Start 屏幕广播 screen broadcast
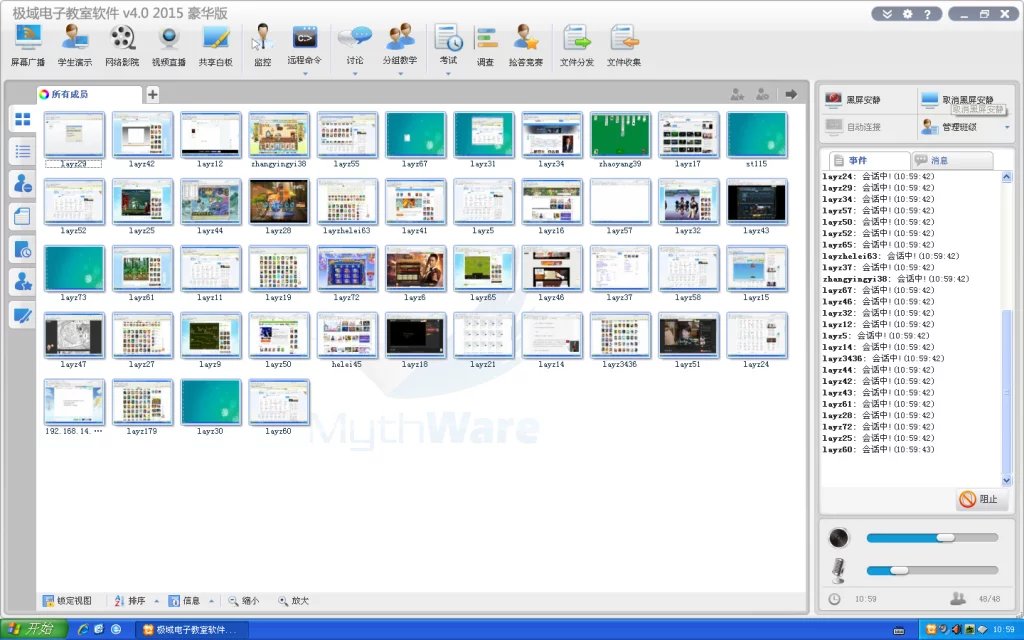 point(28,45)
